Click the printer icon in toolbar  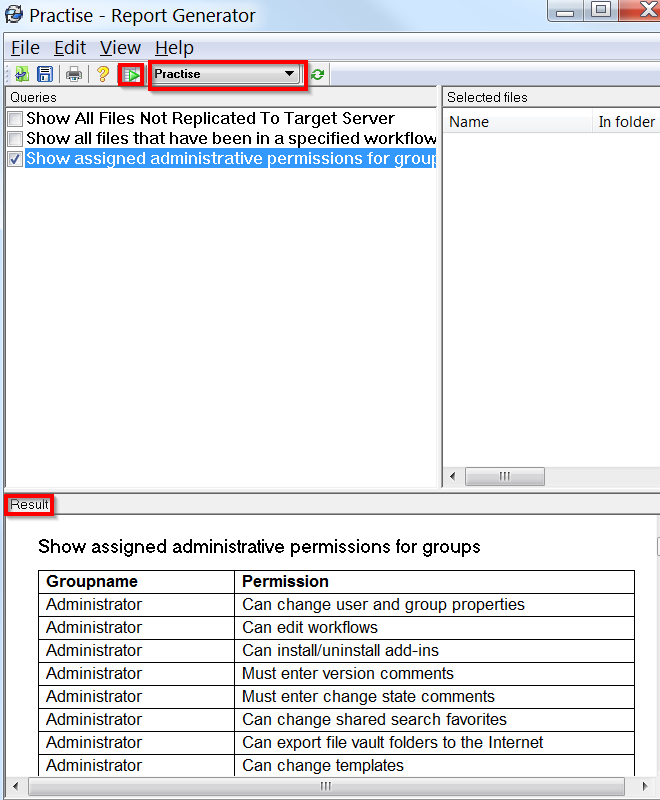pos(74,74)
